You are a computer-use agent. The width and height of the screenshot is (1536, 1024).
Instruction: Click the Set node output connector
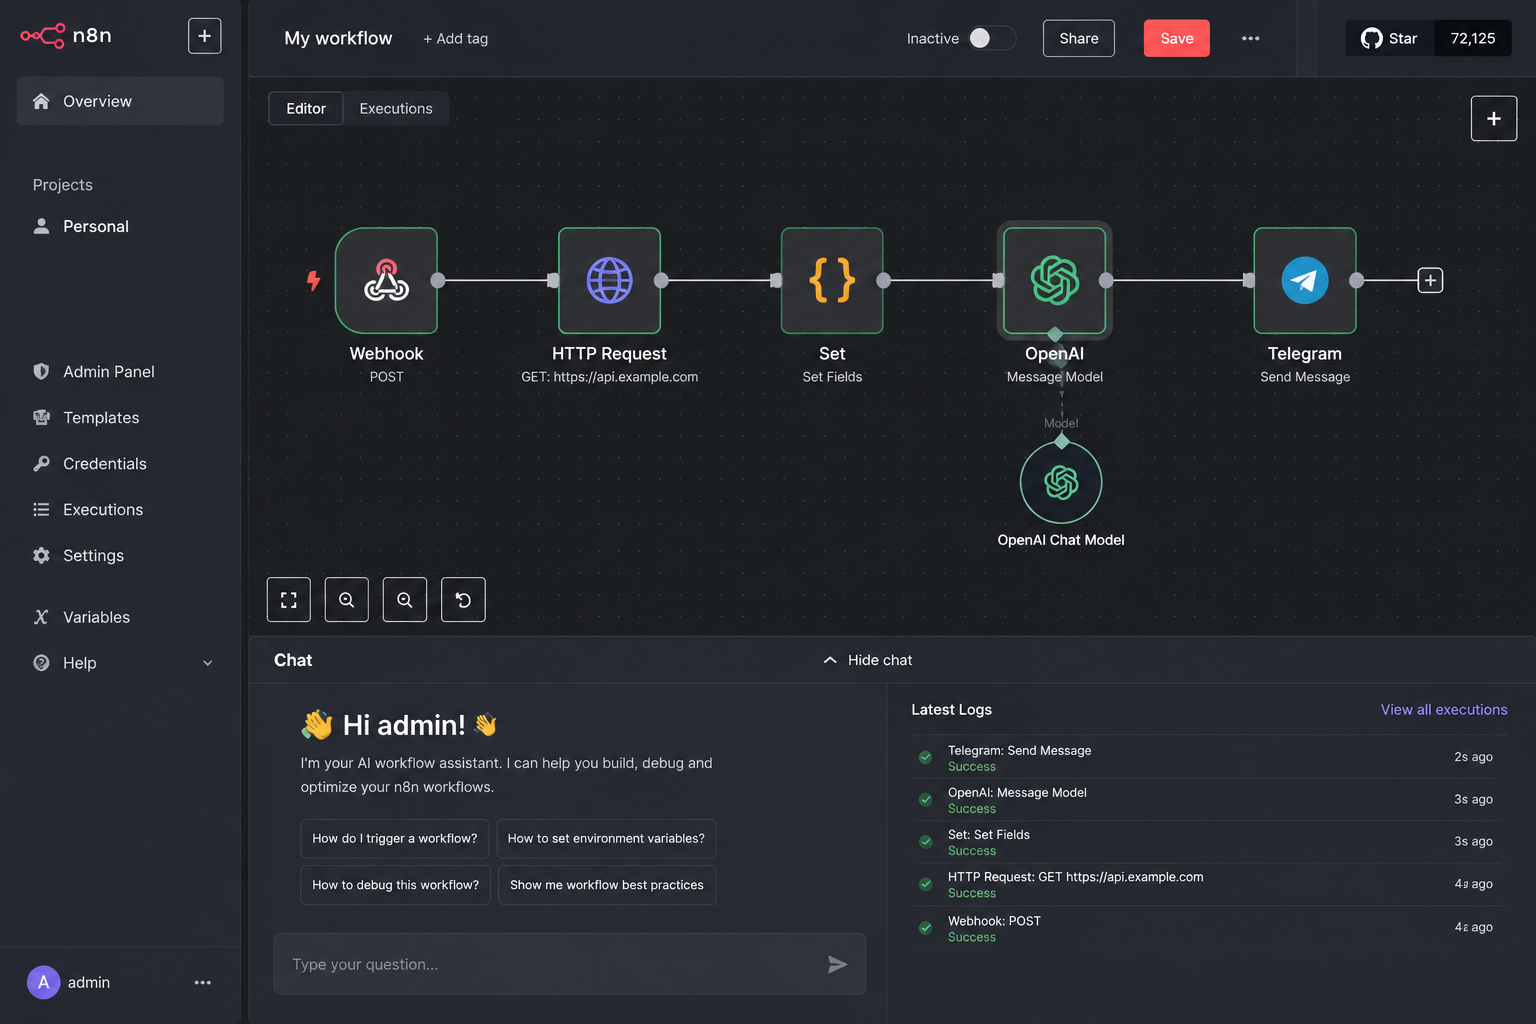coord(884,280)
